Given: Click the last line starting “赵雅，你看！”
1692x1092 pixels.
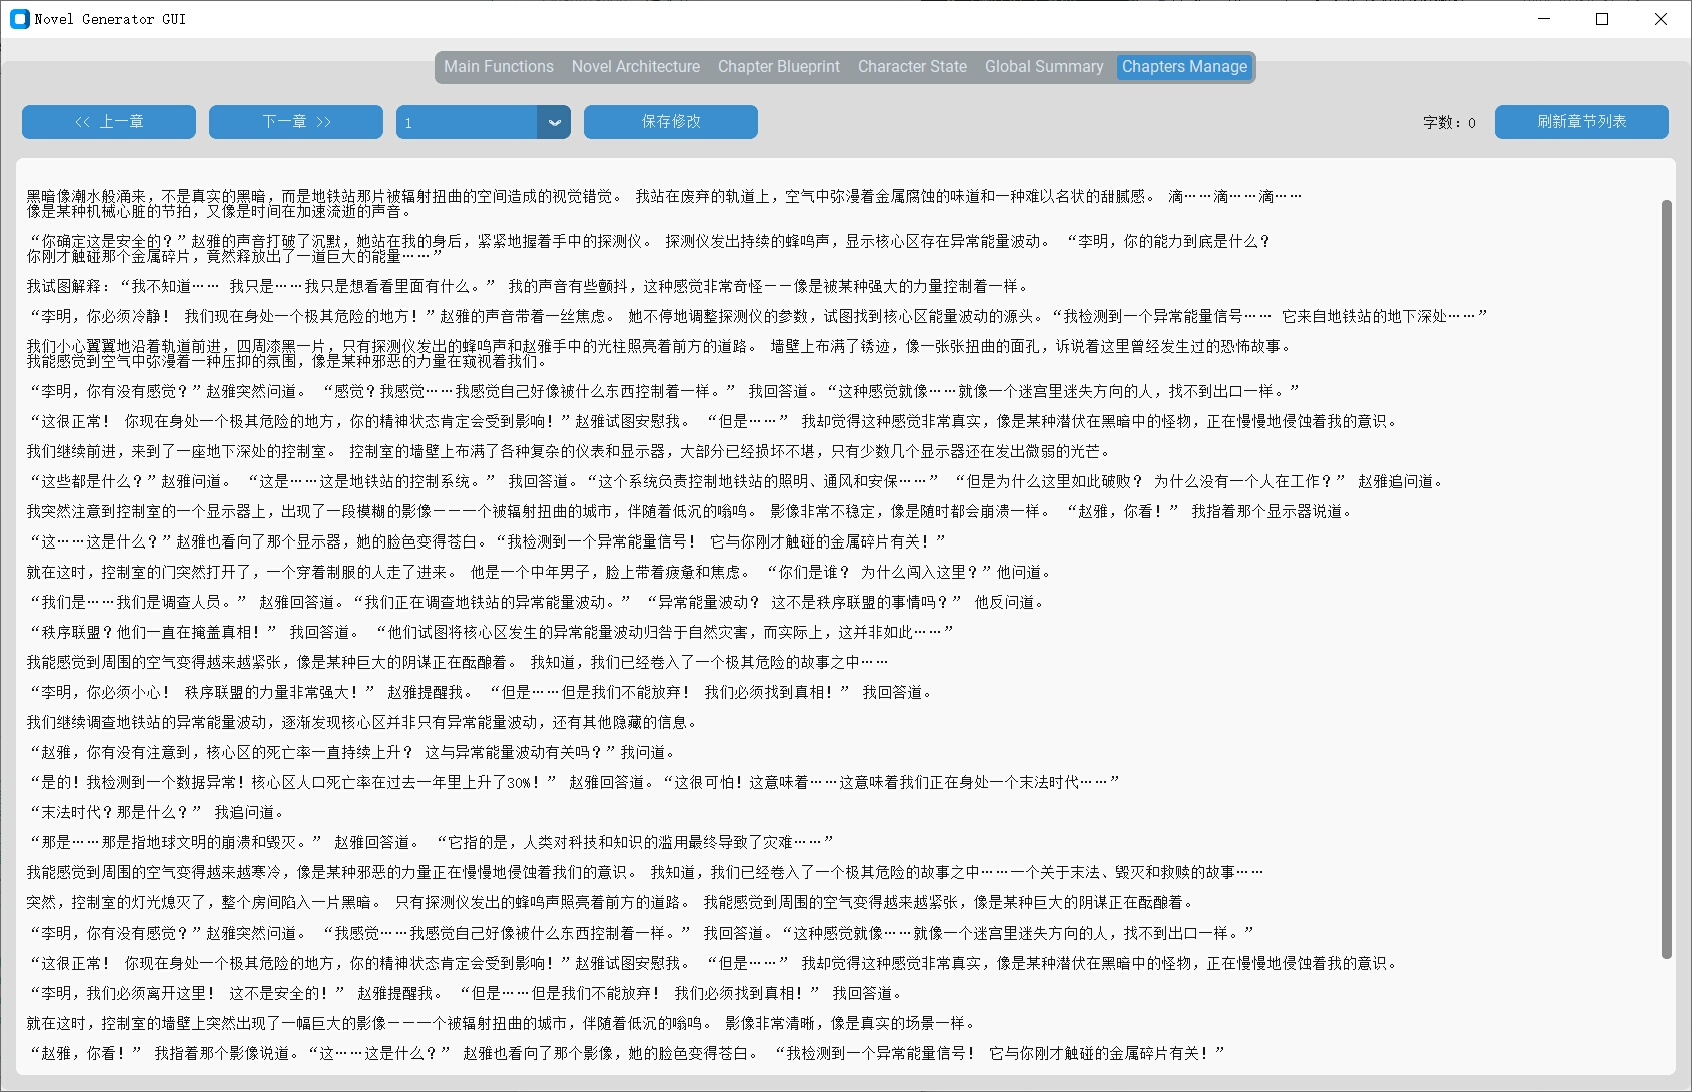Looking at the screenshot, I should click(x=626, y=1054).
